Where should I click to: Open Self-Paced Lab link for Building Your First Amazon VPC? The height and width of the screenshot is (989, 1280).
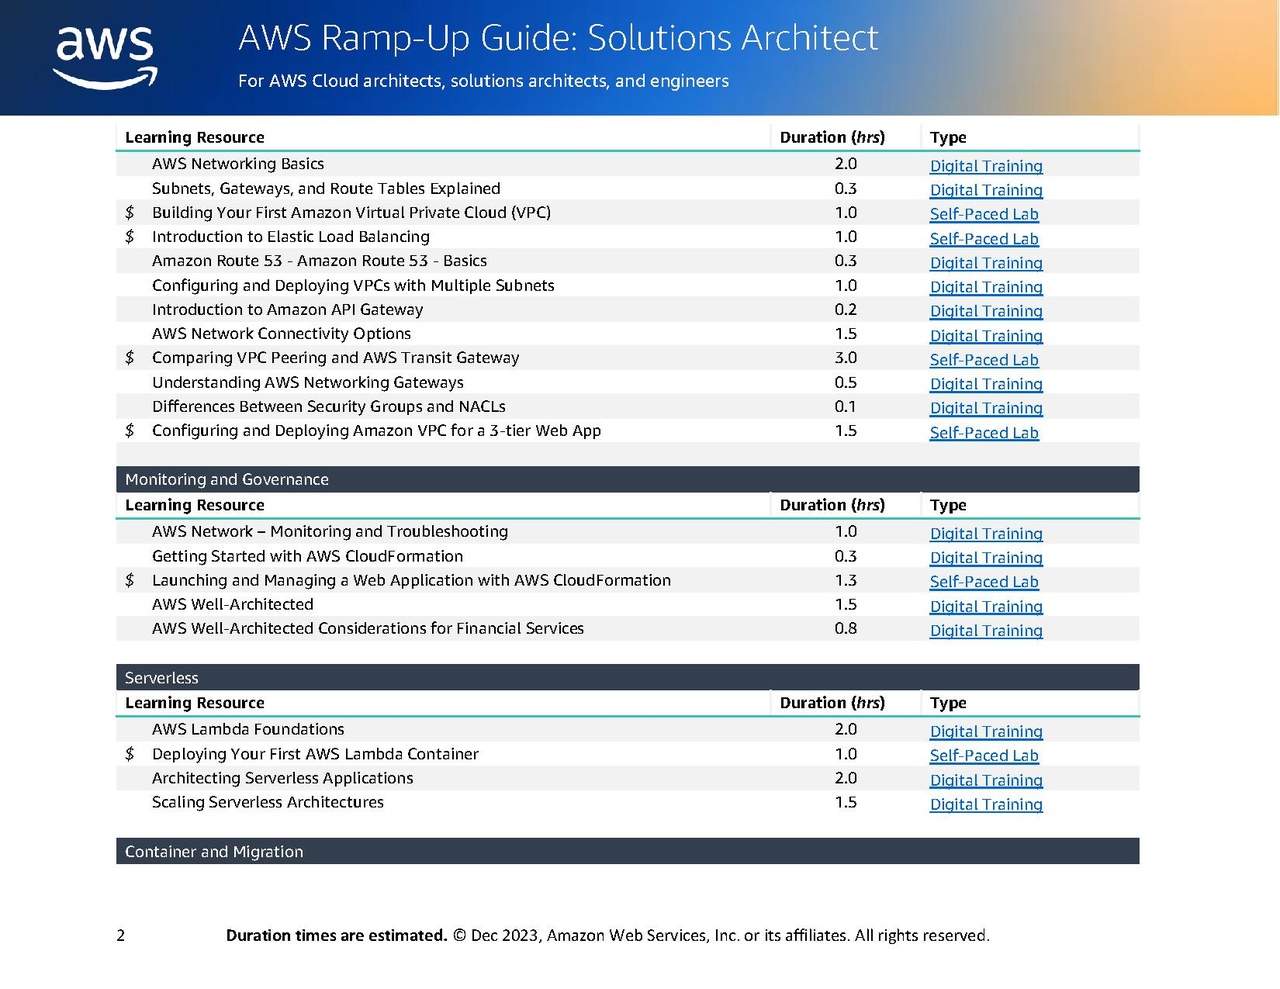[984, 214]
